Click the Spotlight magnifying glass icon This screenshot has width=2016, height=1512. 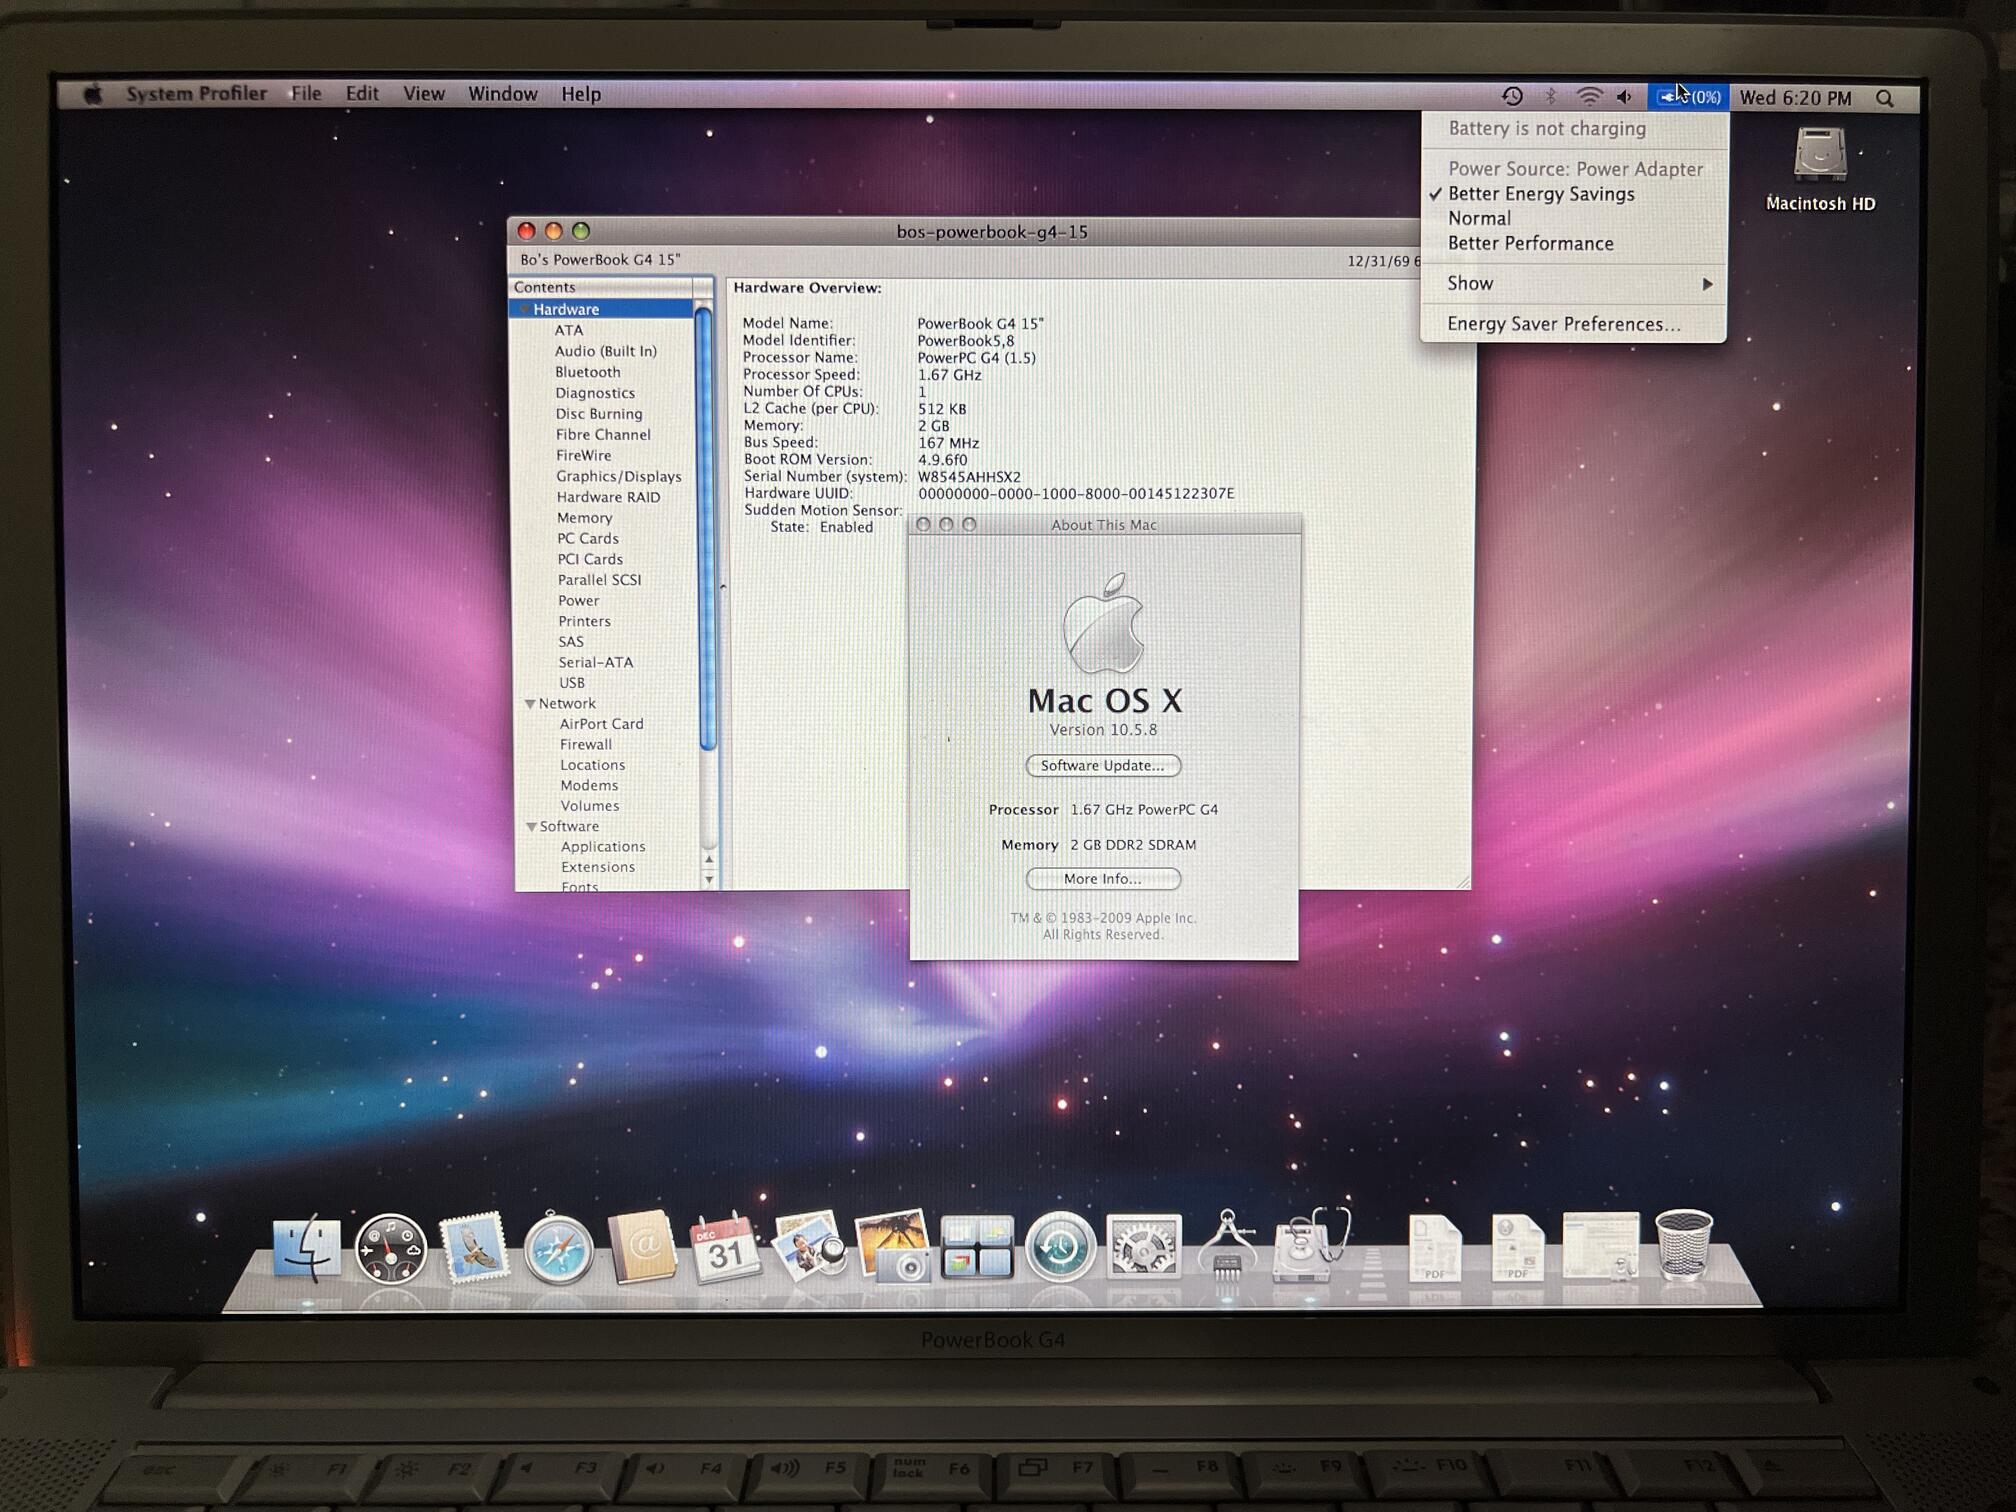pos(1885,98)
